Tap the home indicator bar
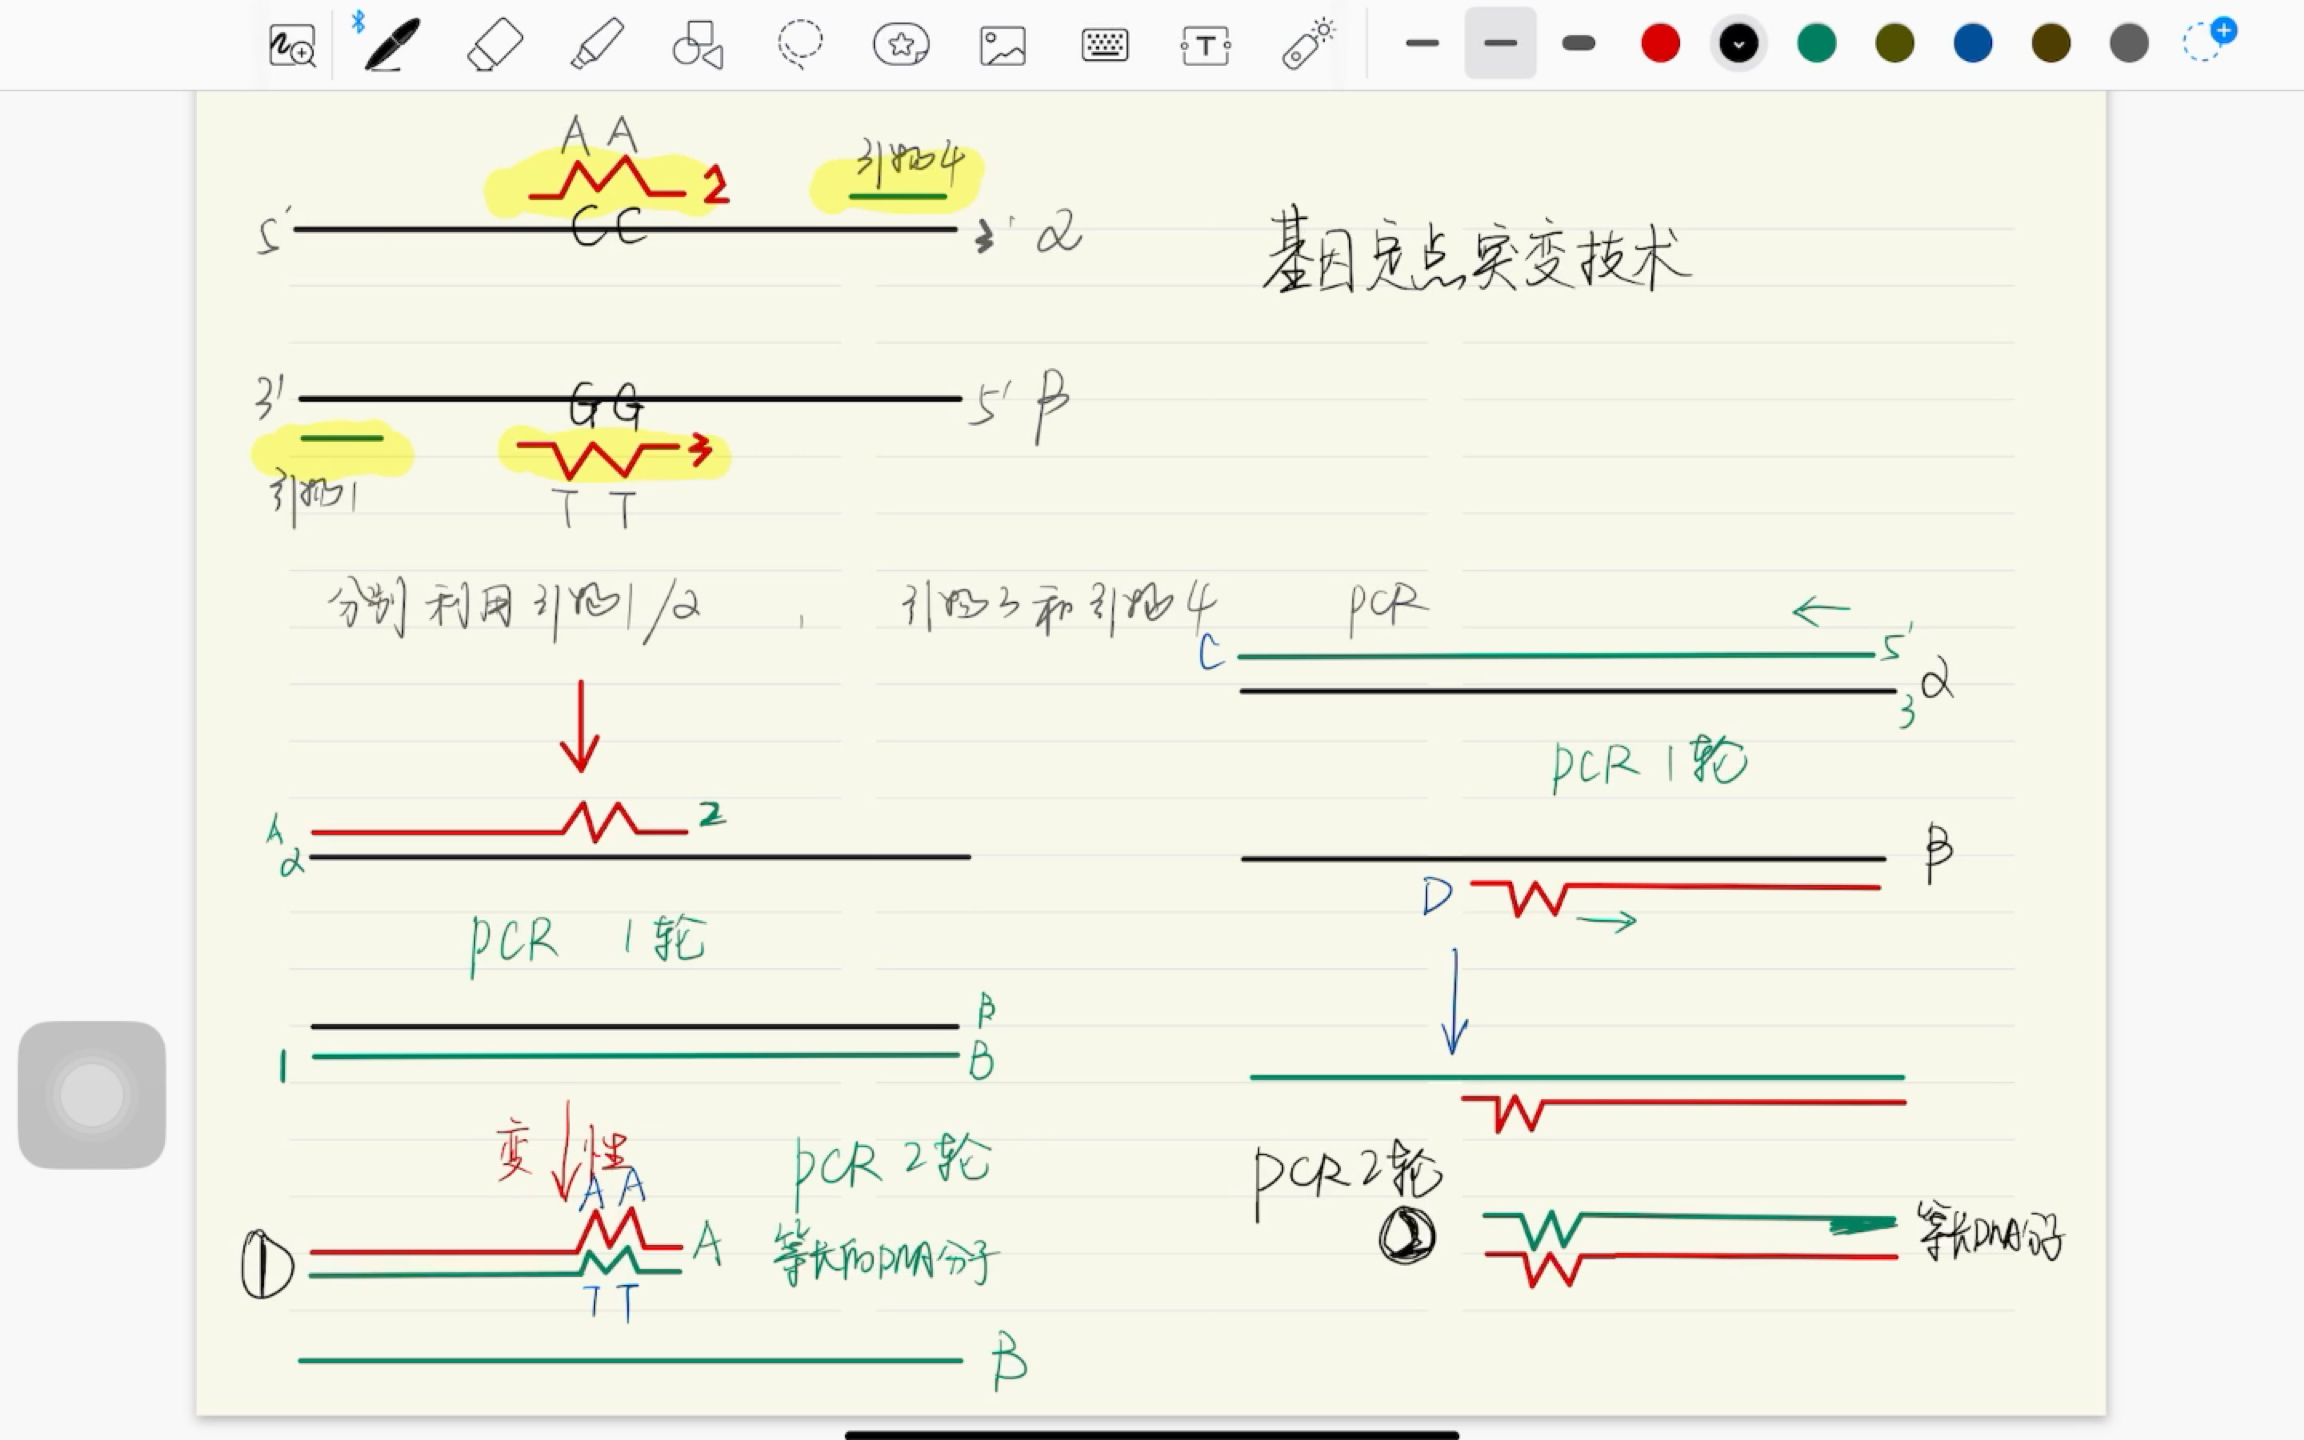The width and height of the screenshot is (2304, 1440). 1152,1435
